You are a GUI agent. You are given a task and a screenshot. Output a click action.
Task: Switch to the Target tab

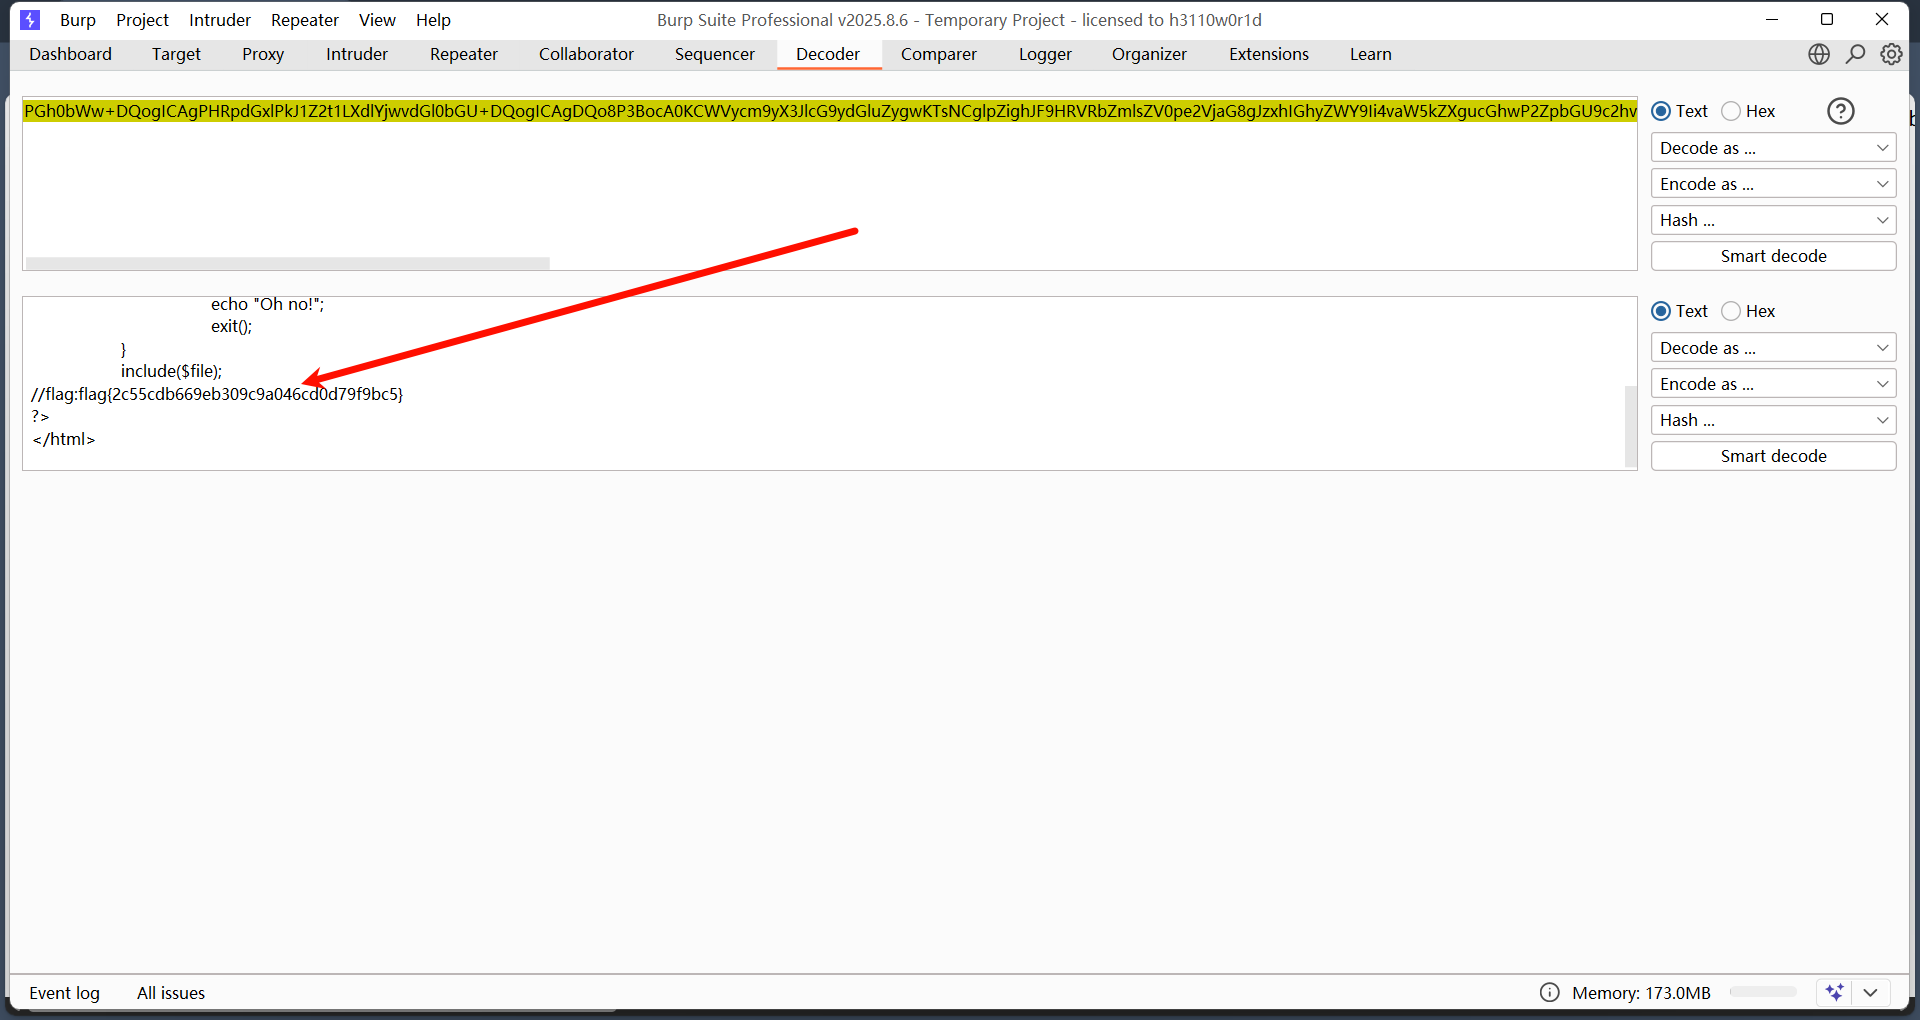tap(176, 54)
